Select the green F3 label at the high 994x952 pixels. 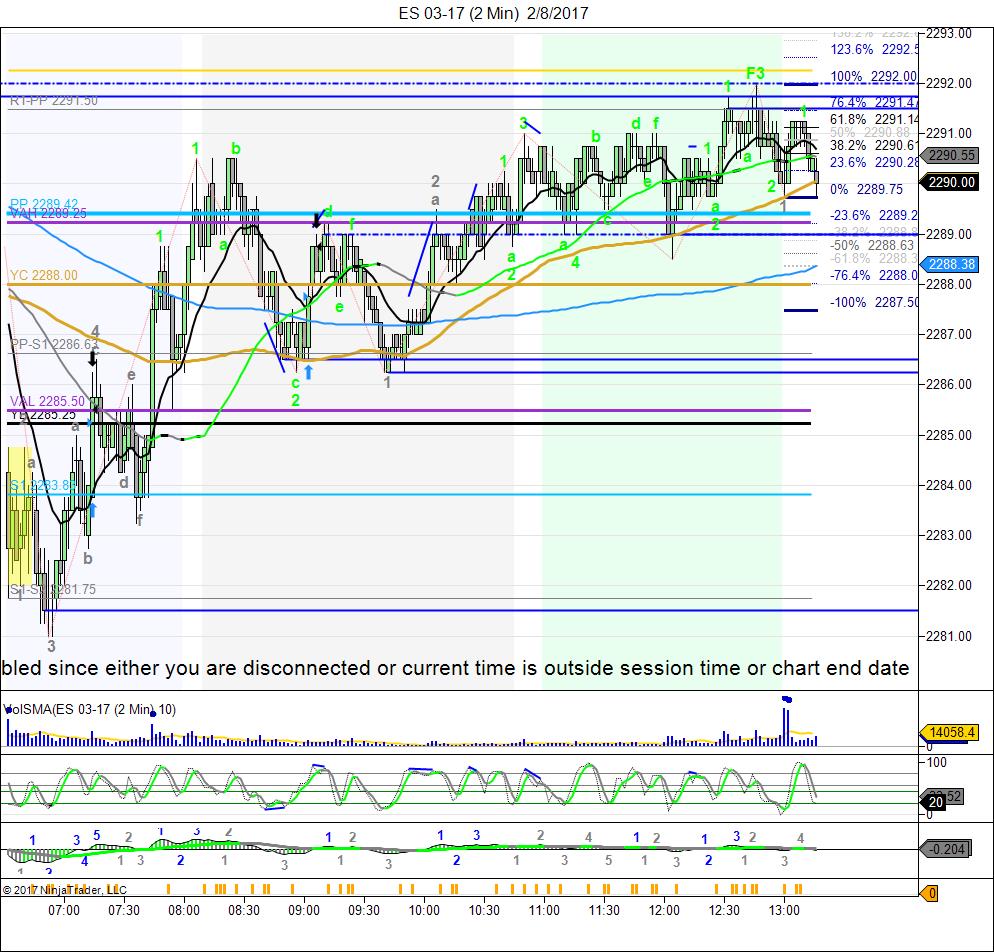(x=755, y=74)
